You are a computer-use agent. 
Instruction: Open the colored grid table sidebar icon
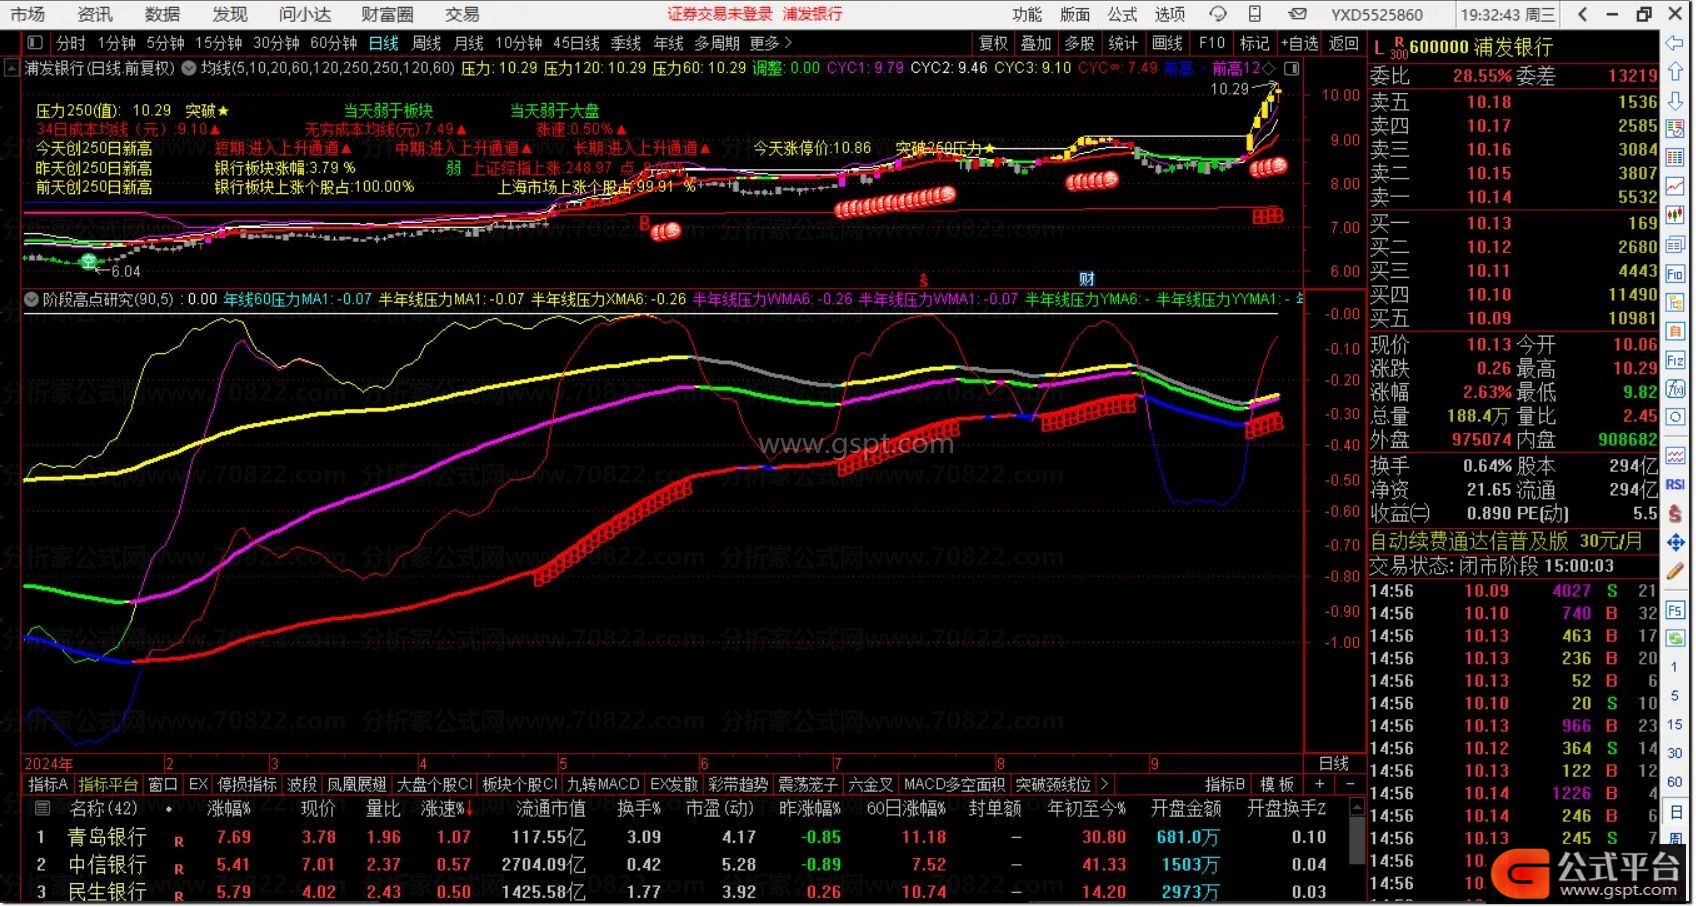(x=1675, y=158)
